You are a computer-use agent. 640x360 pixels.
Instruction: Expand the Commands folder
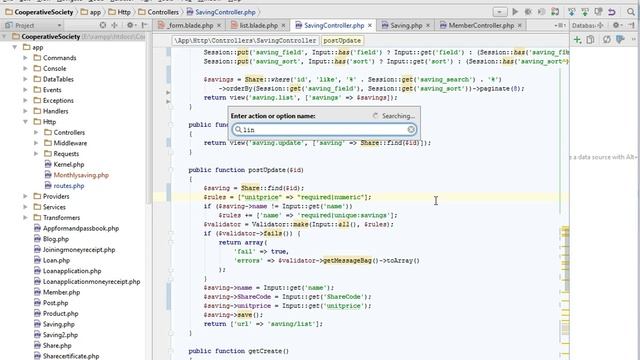coord(25,58)
